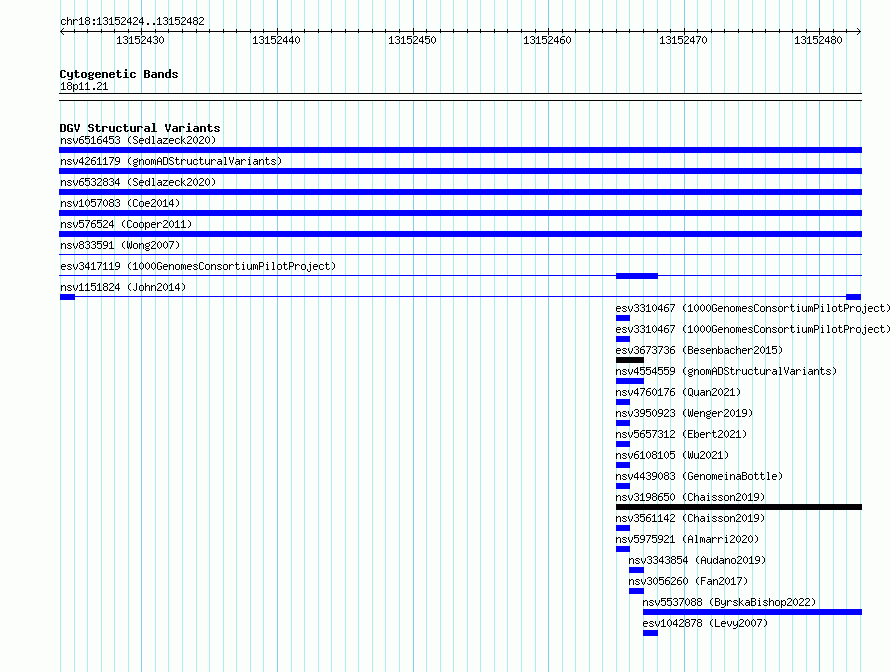Click the long blue bar under nsv5537088
Screen dimensions: 890x672
click(x=753, y=612)
